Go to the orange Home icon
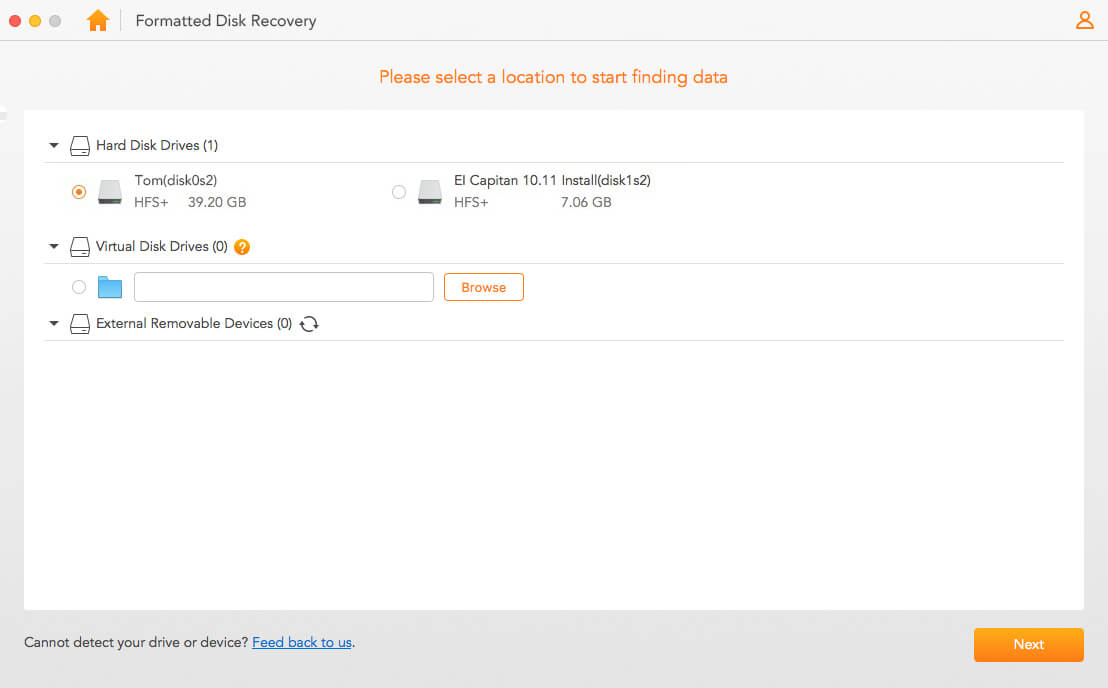Viewport: 1108px width, 688px height. click(x=98, y=20)
